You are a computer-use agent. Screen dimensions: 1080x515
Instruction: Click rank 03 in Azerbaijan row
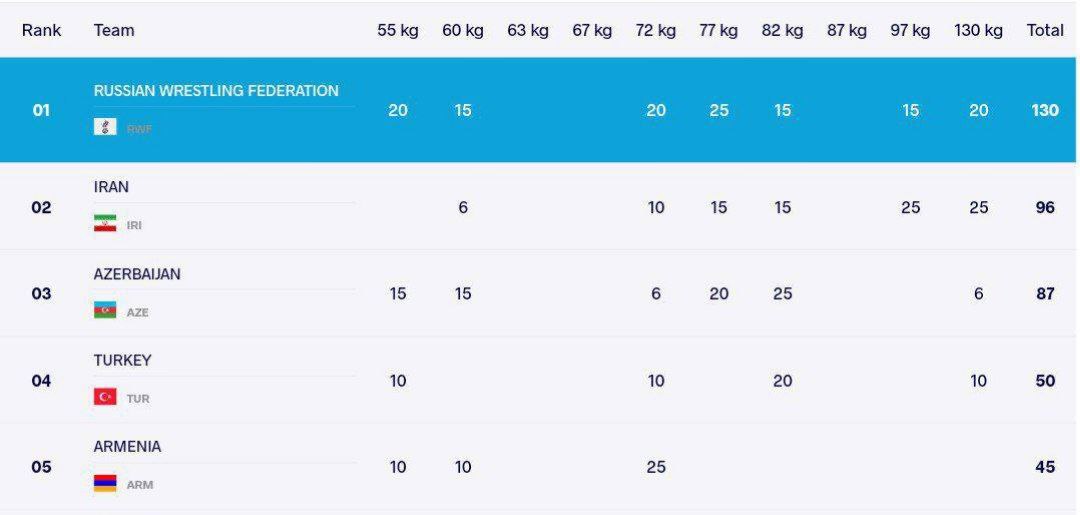41,294
